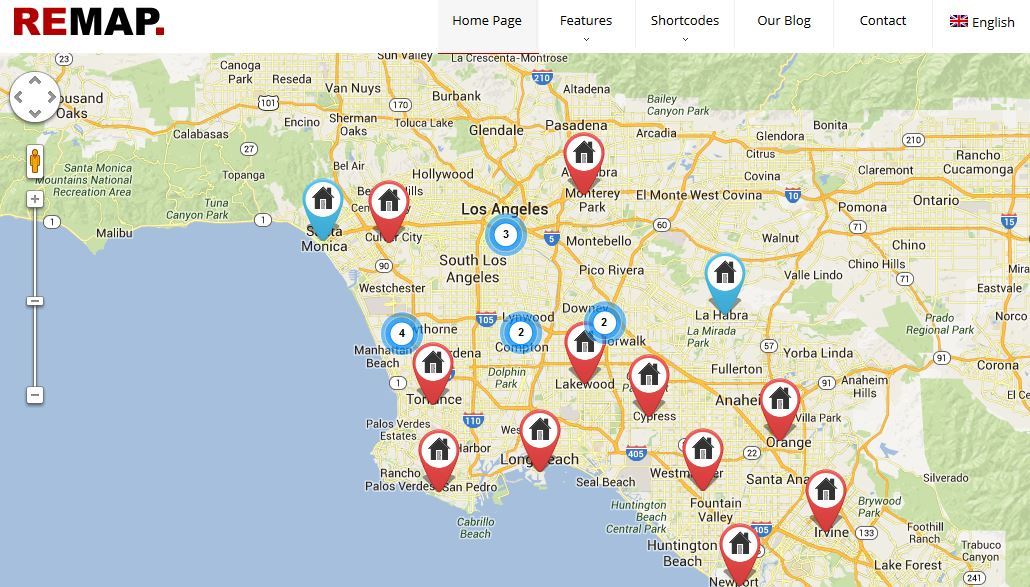Viewport: 1030px width, 587px height.
Task: Open the cluster marker showing 3
Action: click(x=506, y=234)
